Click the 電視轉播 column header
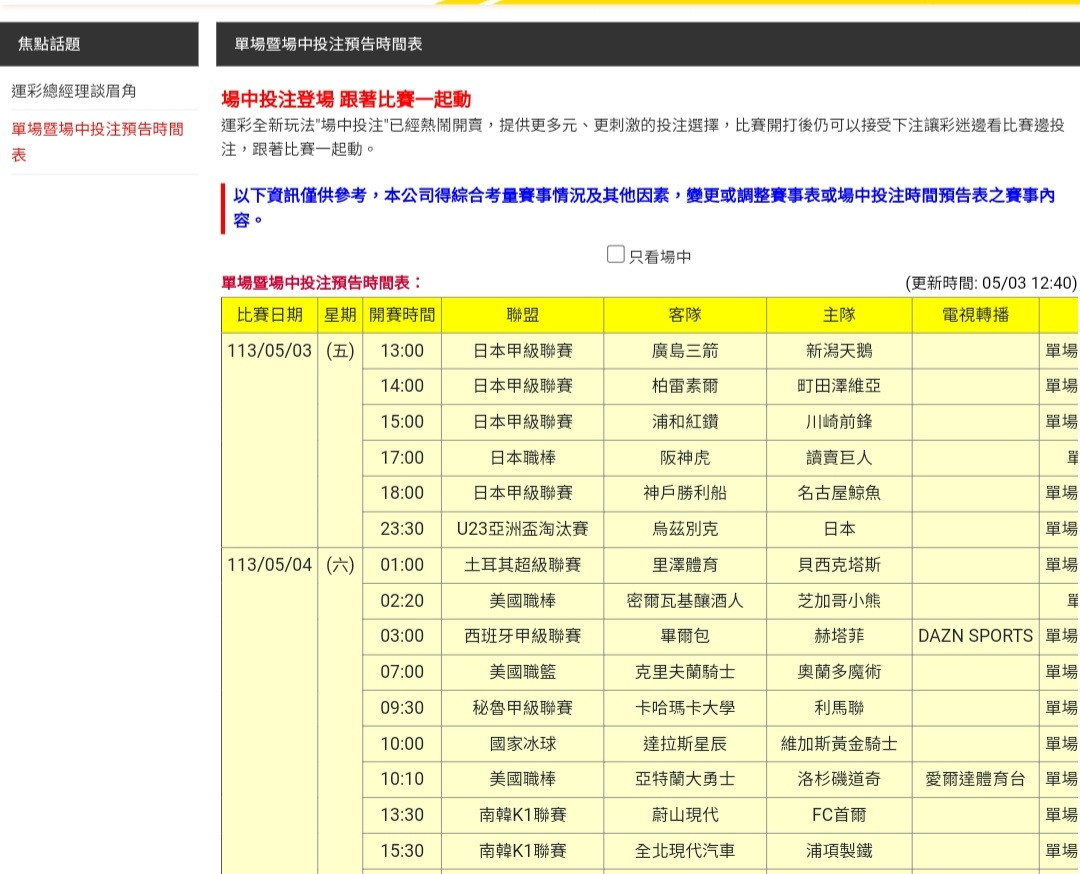1080x874 pixels. coord(975,315)
